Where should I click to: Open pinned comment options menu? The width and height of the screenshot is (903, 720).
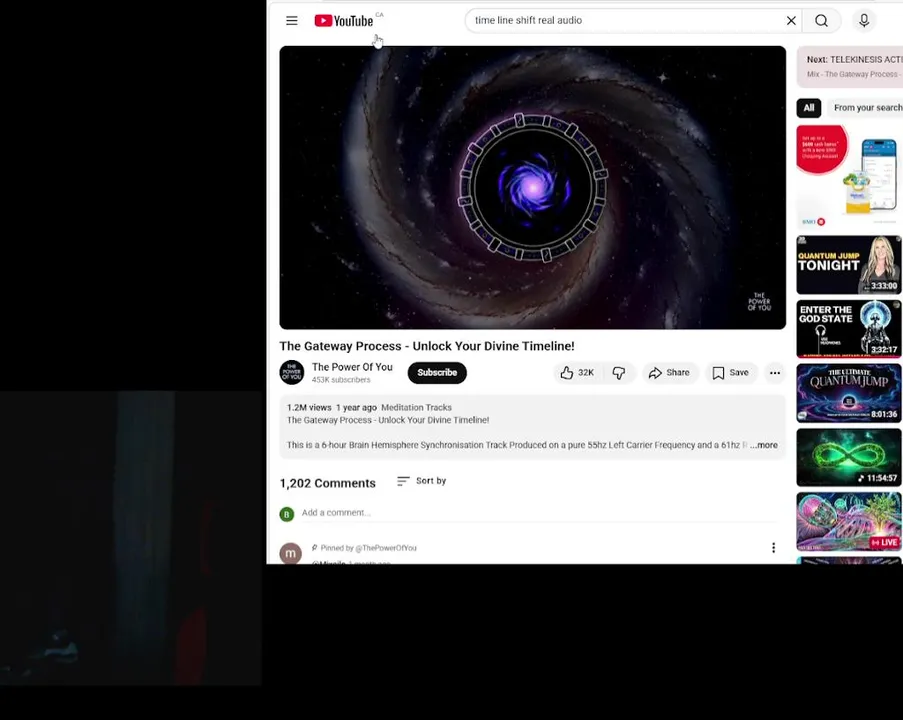(773, 548)
